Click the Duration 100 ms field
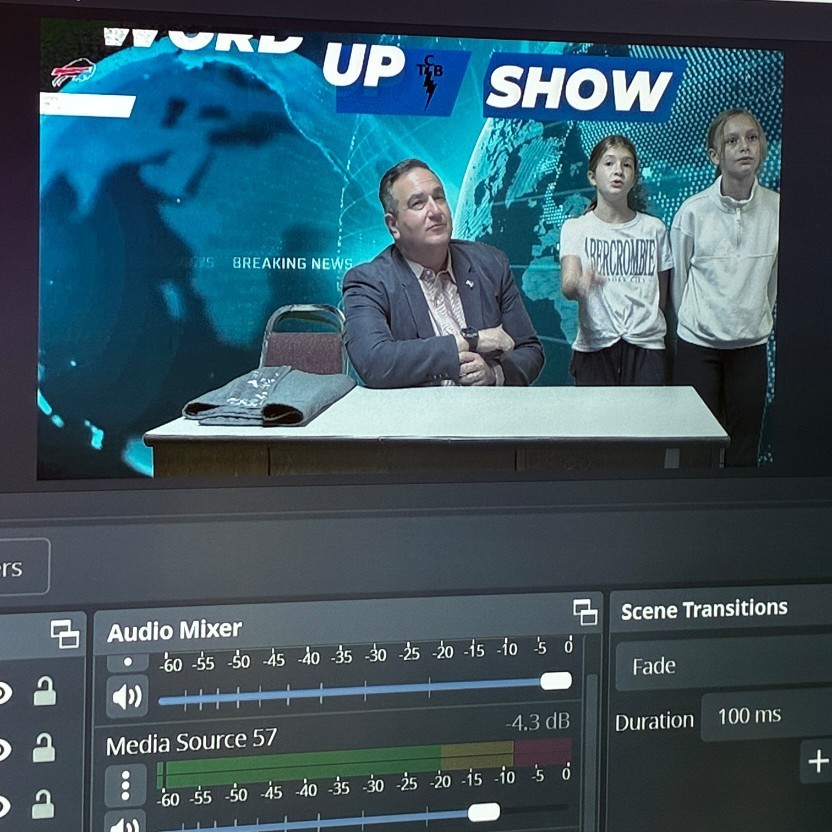The image size is (832, 832). (x=766, y=716)
